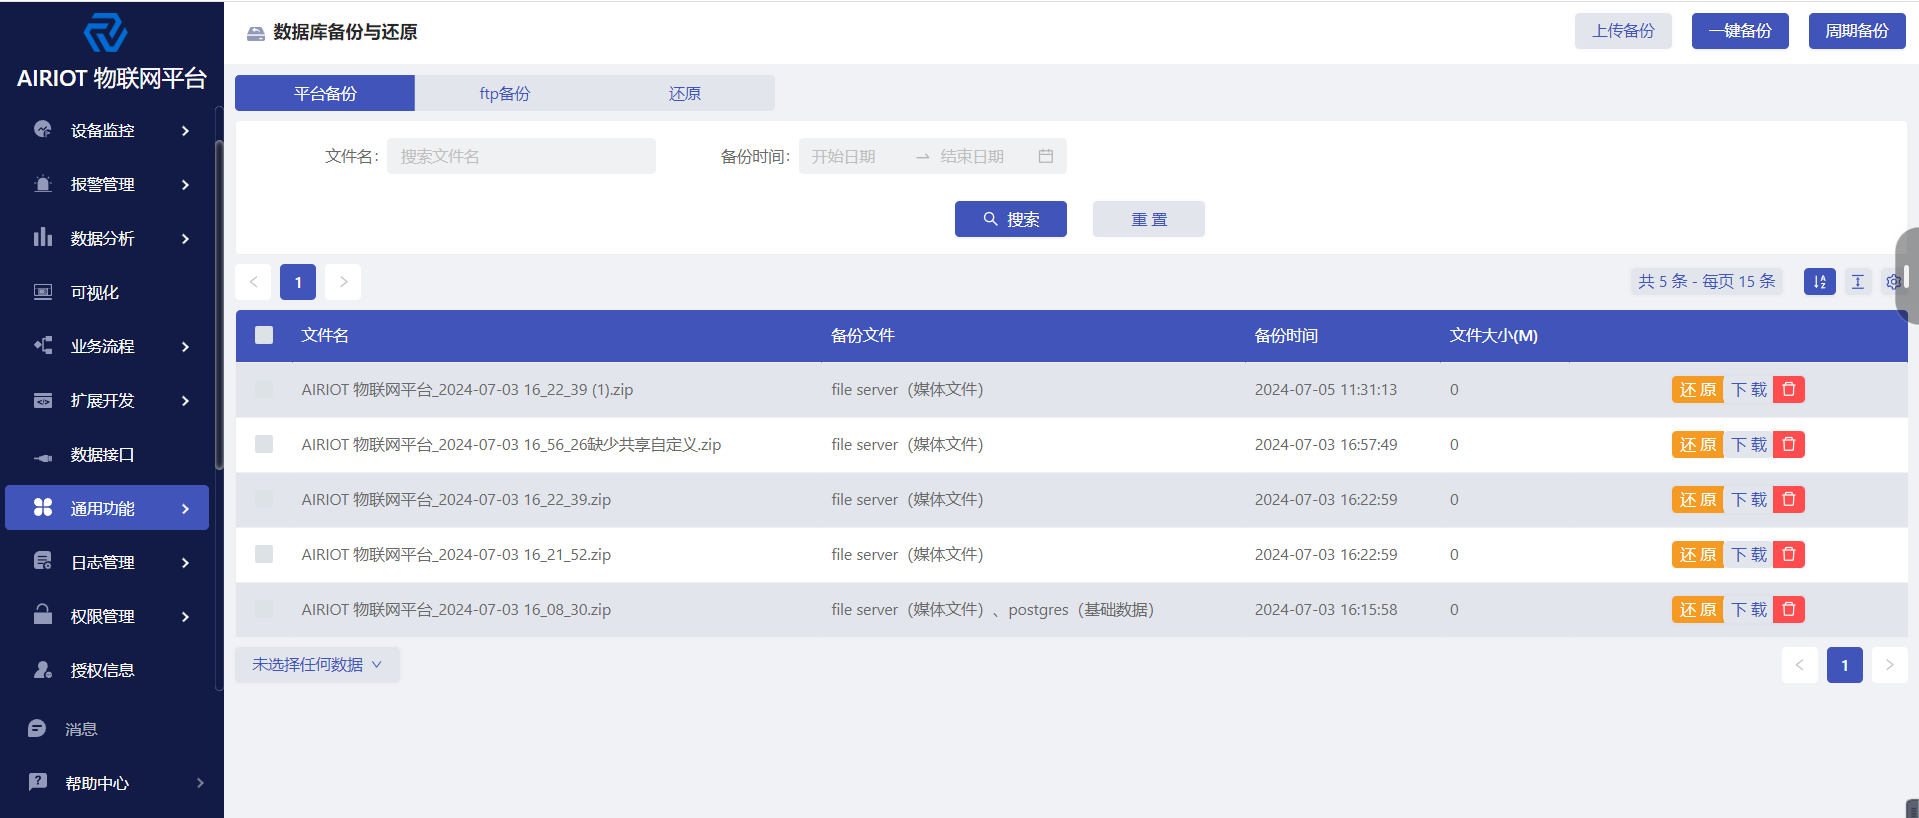Switch to the ftp备份 tab

pos(505,93)
